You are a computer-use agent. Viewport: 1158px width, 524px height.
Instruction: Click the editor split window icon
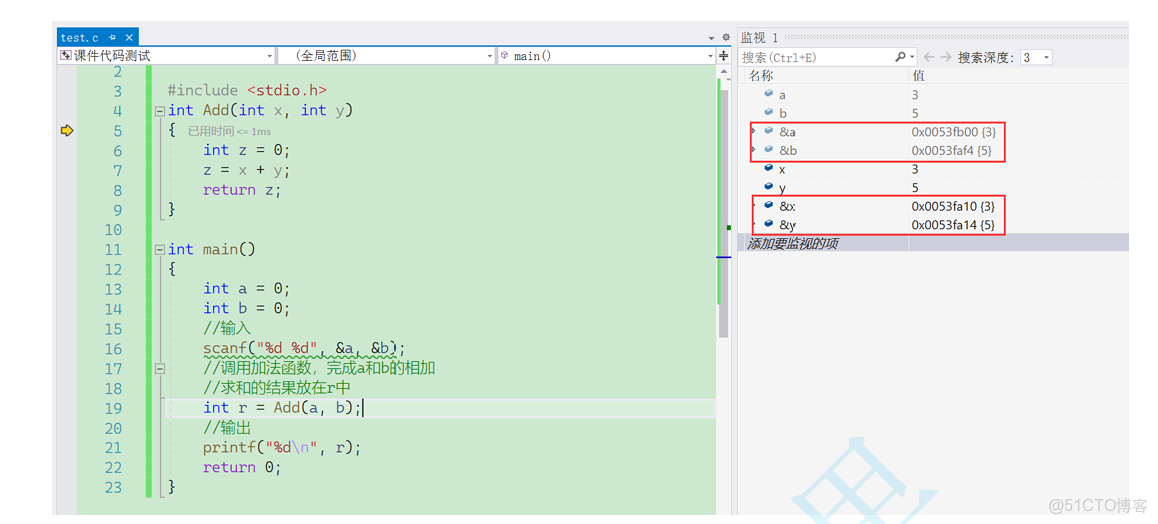(723, 55)
